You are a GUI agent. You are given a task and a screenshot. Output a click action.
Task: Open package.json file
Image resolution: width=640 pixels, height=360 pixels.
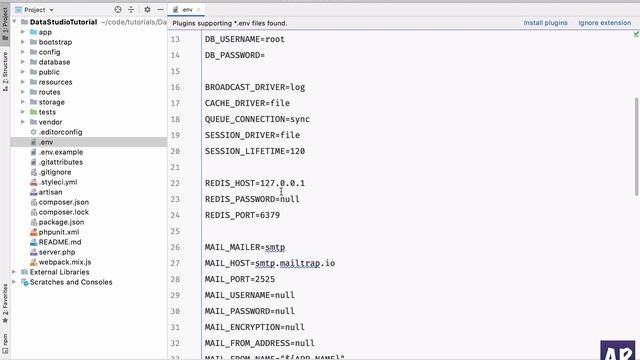pos(61,222)
